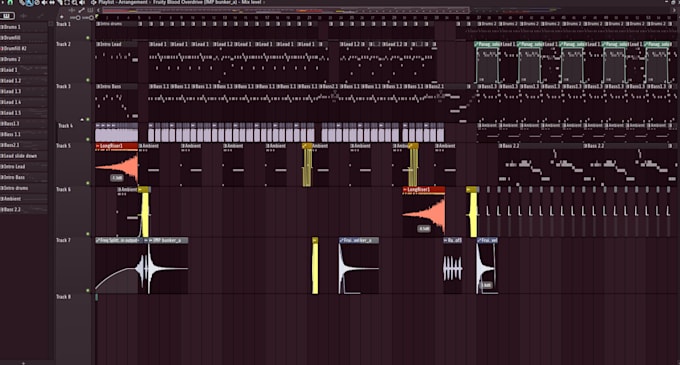Select Drumfill #2 in the picker list

point(23,49)
